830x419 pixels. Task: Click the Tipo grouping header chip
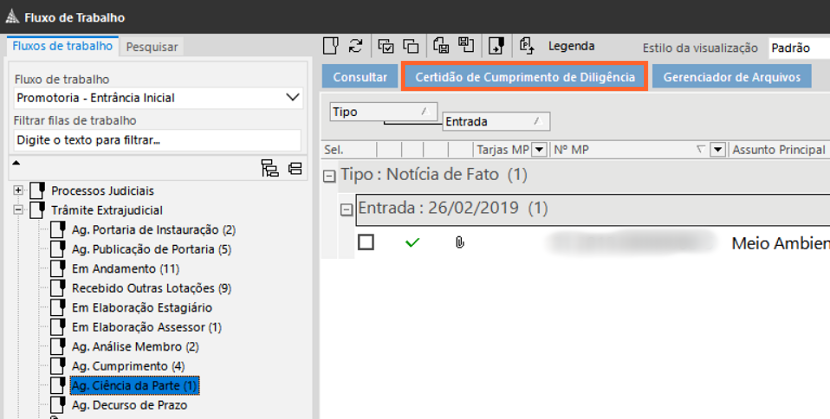pyautogui.click(x=384, y=112)
